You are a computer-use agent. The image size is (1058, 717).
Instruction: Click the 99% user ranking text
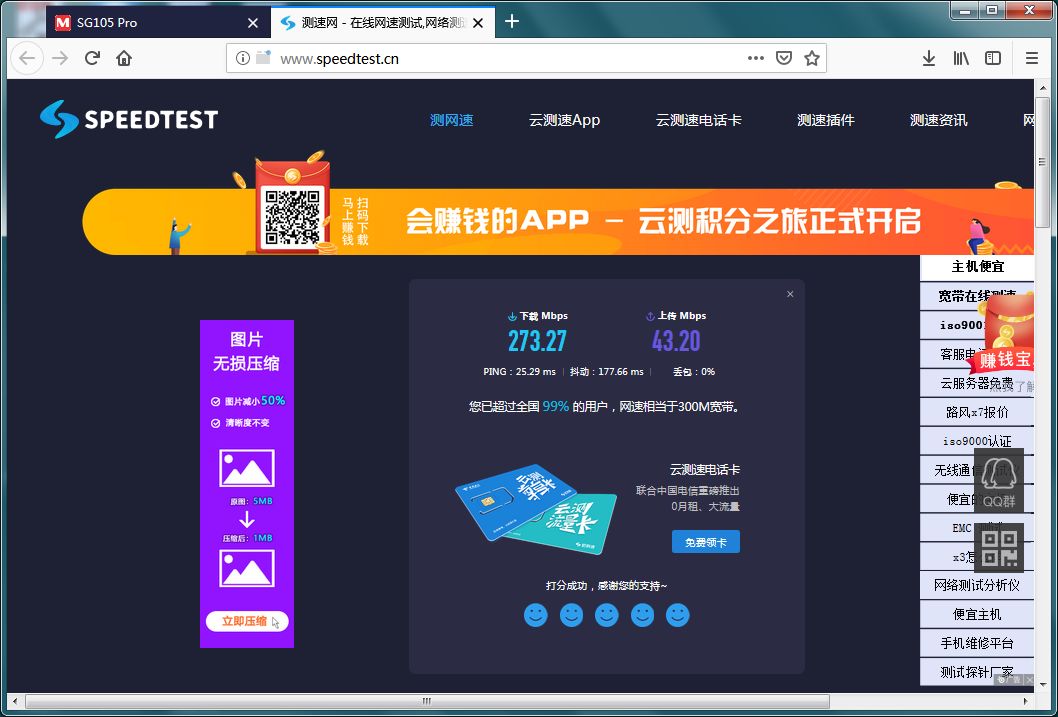[556, 407]
